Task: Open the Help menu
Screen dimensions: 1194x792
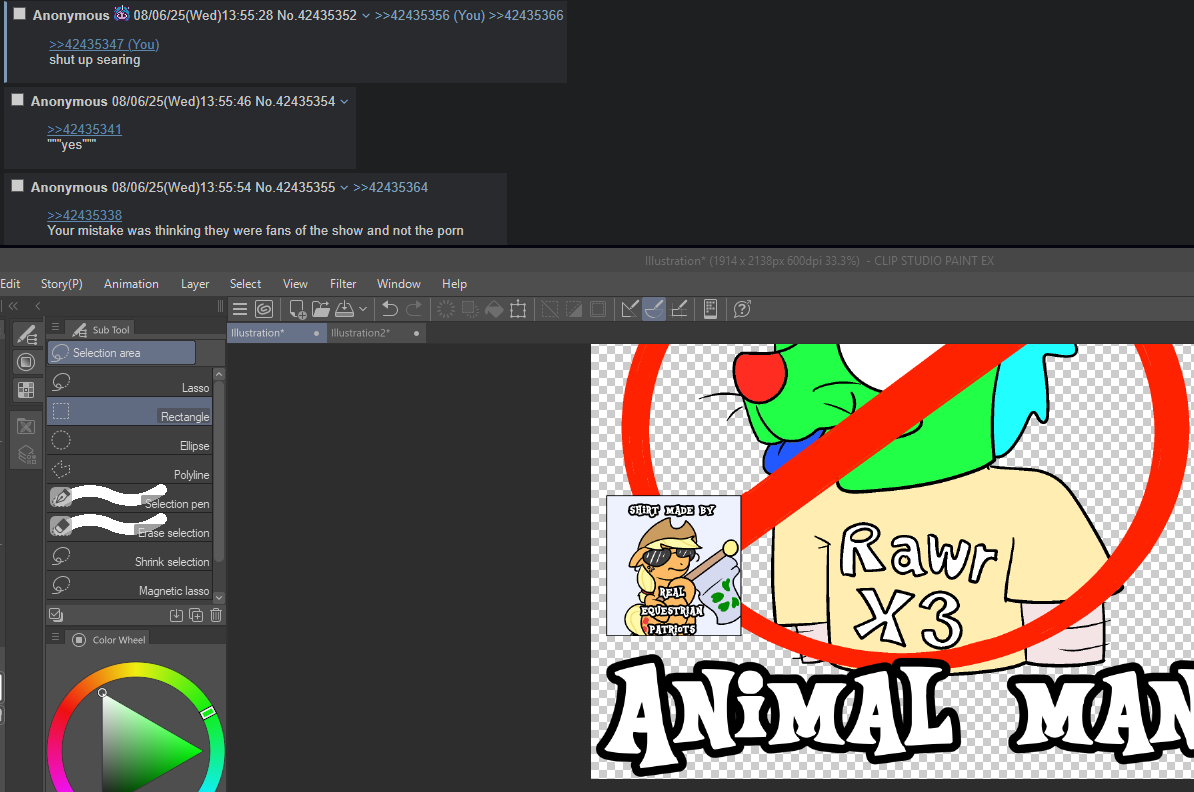Action: point(455,284)
